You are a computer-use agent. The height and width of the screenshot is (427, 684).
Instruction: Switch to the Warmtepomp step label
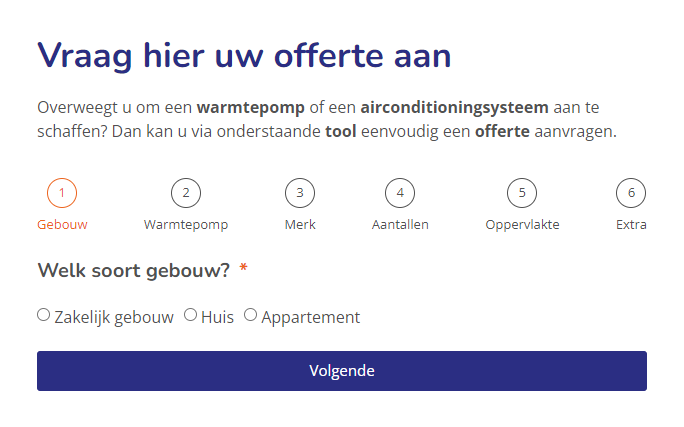coord(186,225)
